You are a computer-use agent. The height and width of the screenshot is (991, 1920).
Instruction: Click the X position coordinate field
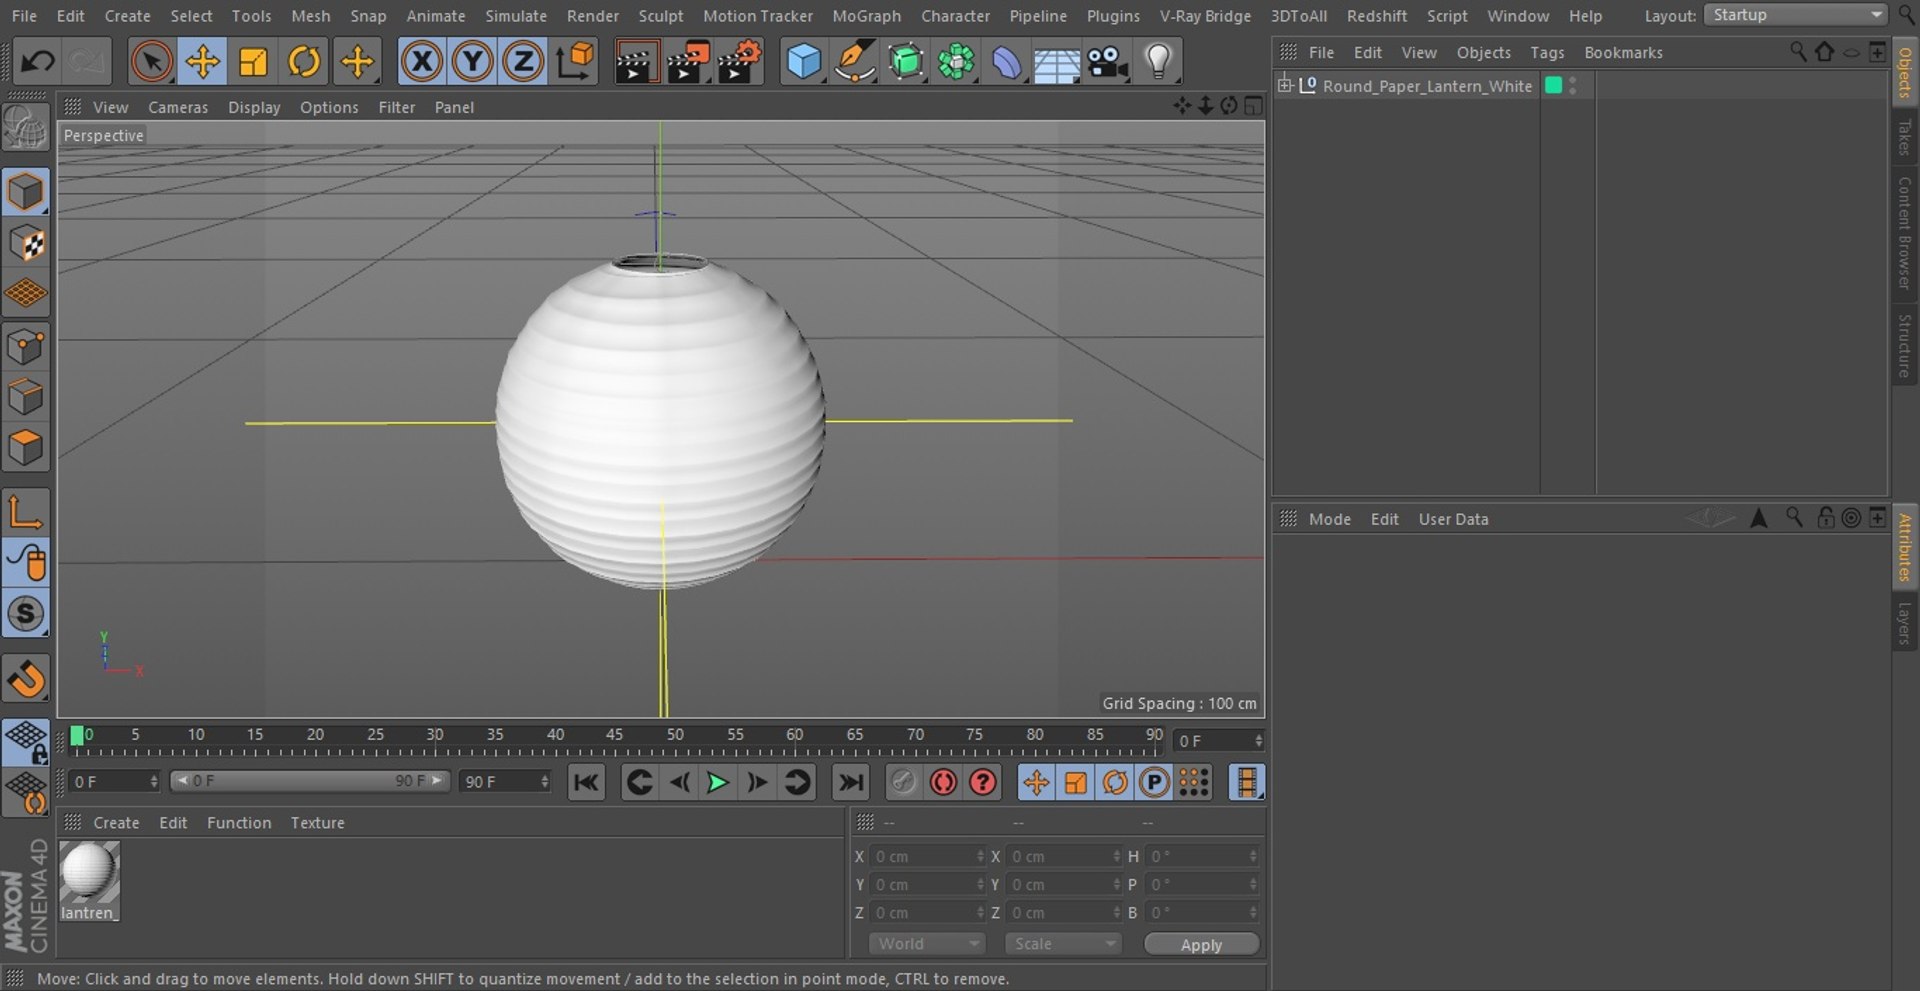click(928, 857)
